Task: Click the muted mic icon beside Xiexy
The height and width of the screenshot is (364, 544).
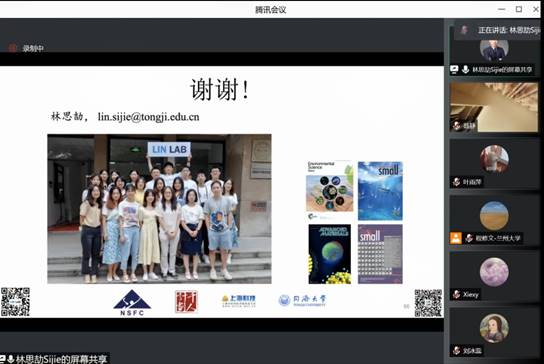Action: coord(456,295)
